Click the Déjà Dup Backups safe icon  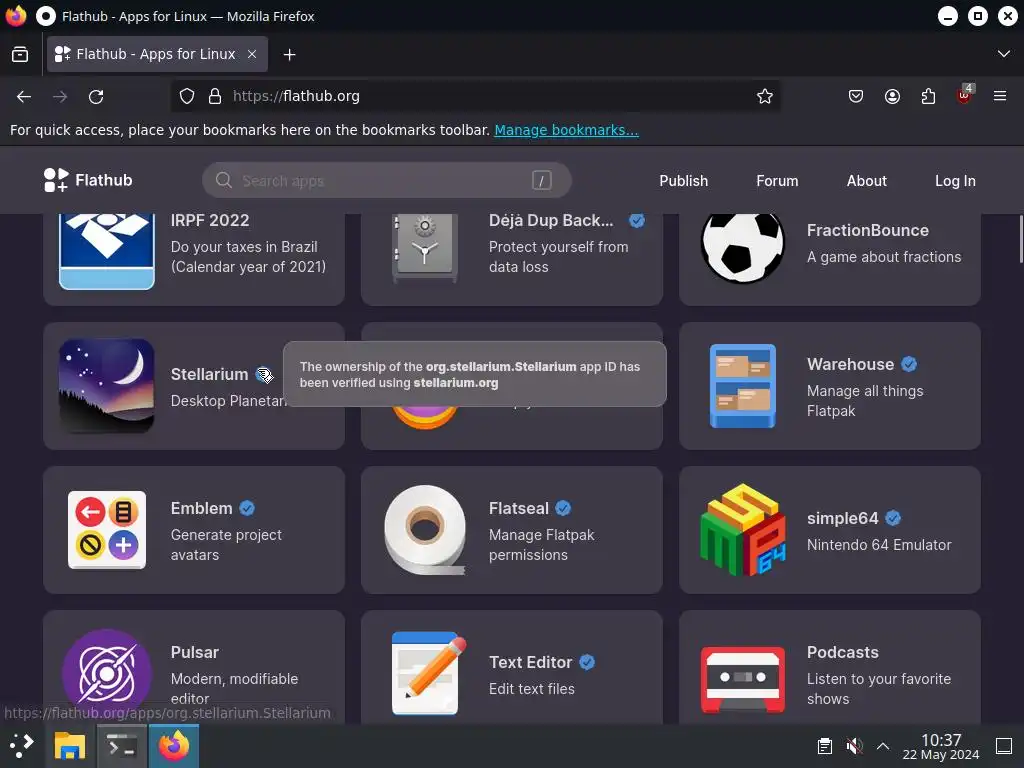pos(424,248)
